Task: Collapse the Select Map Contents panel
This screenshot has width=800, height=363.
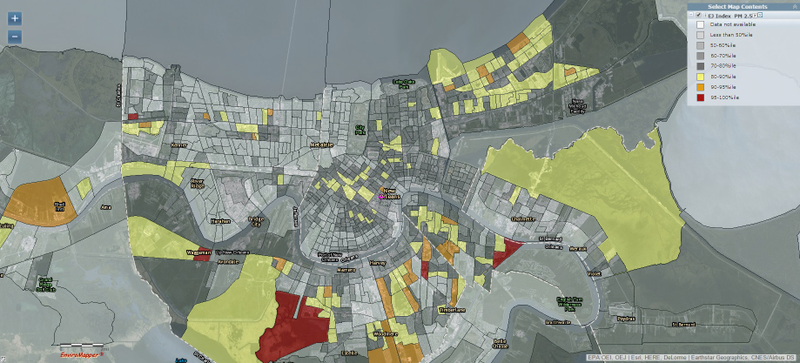Action: pos(794,7)
